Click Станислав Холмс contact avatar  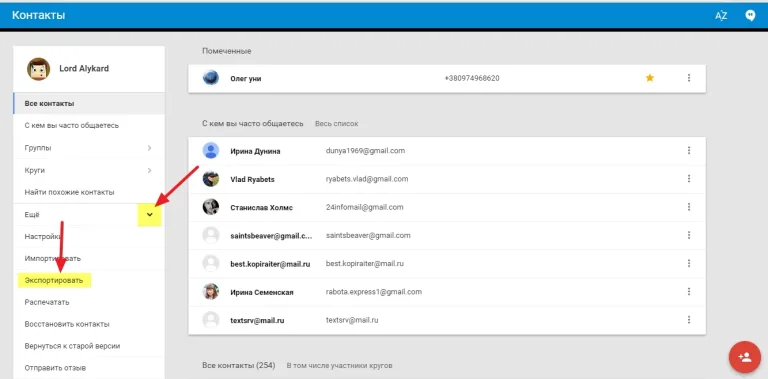pos(211,207)
